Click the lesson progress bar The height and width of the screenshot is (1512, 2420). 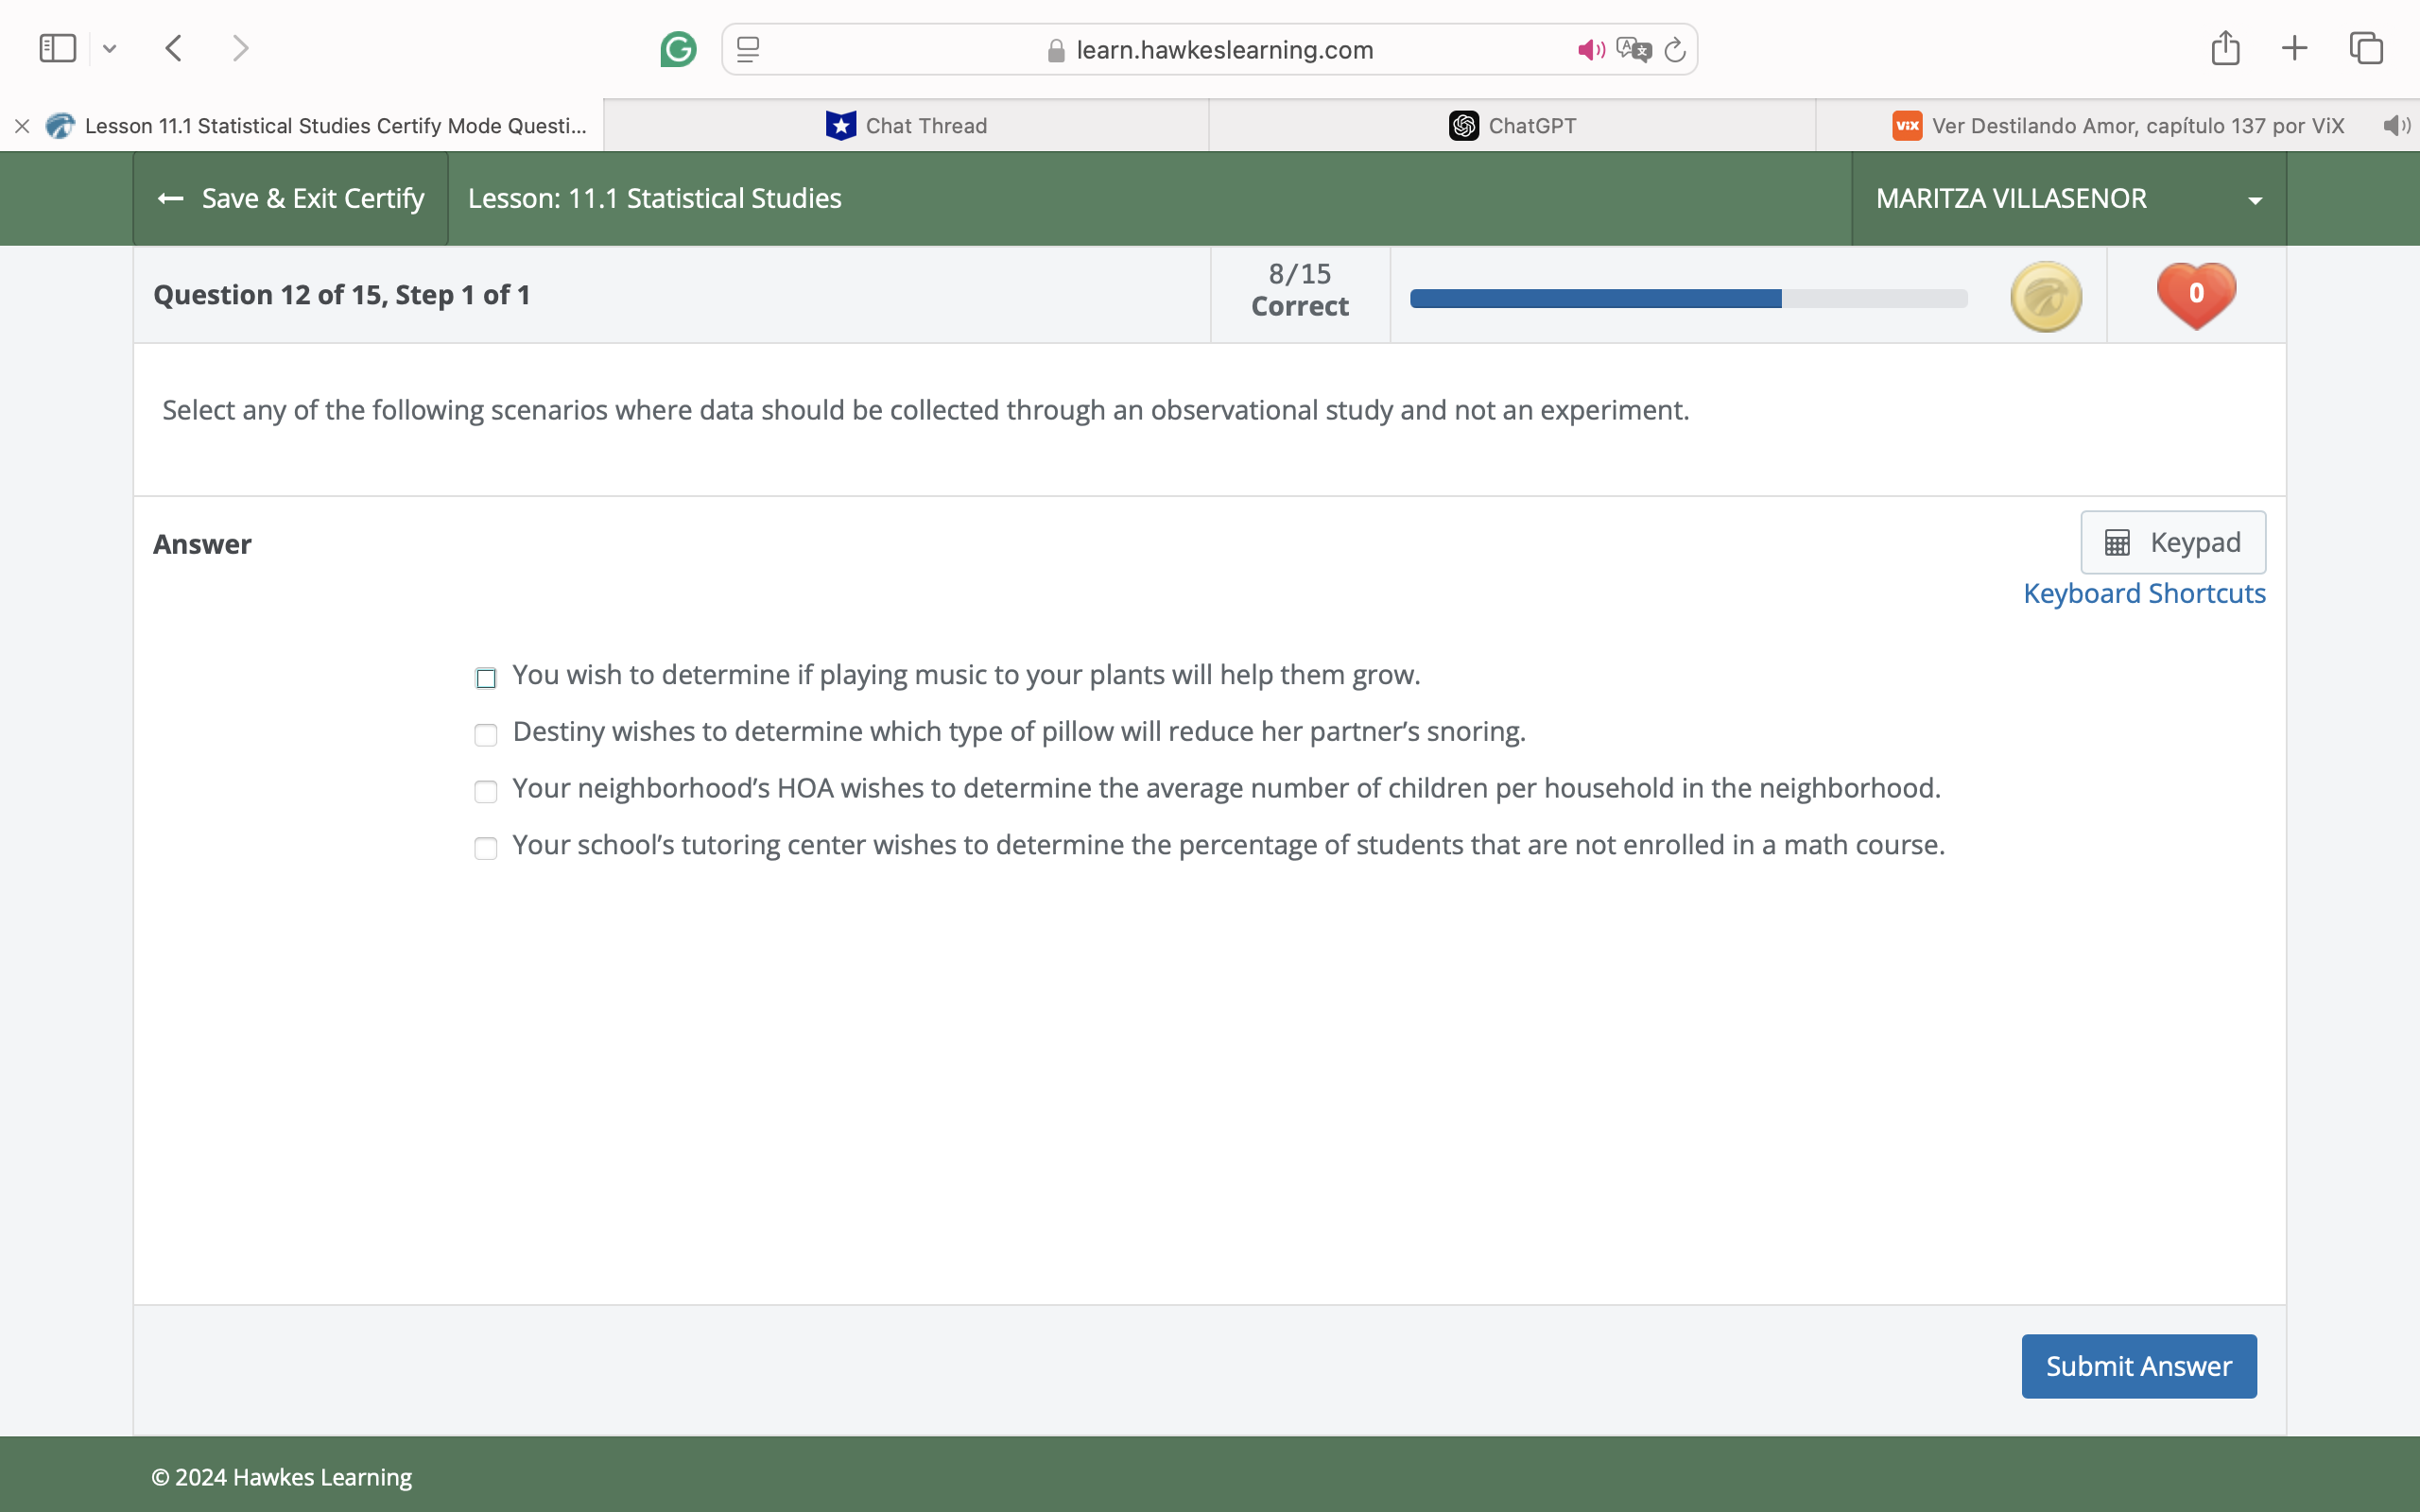point(1687,298)
